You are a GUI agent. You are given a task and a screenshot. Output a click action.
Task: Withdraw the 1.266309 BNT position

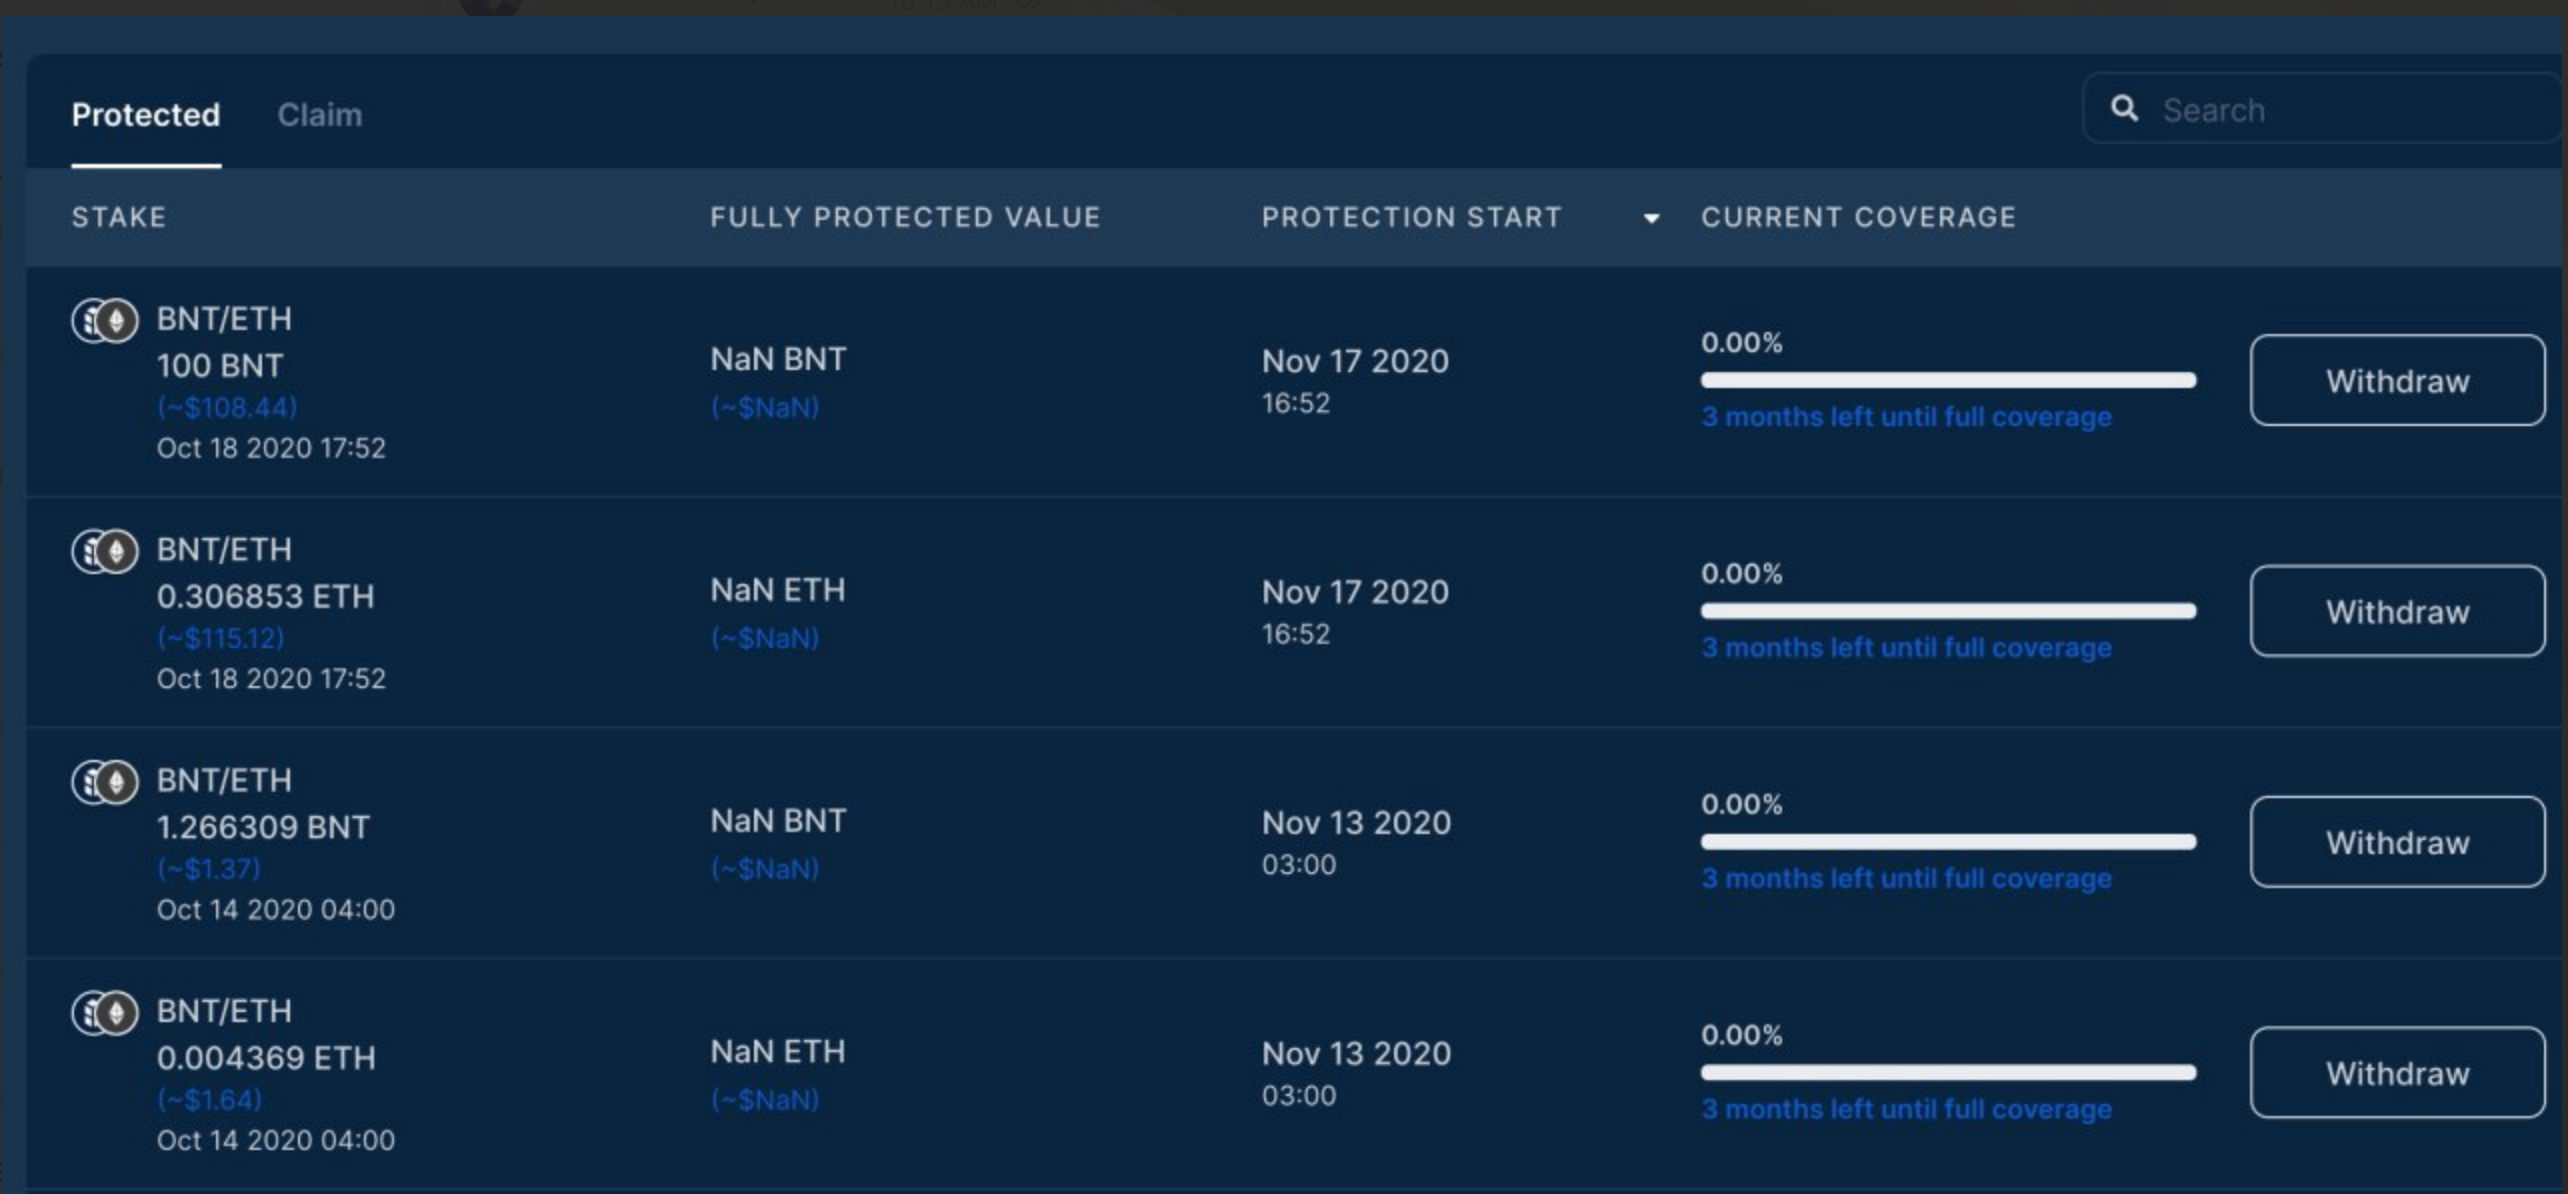tap(2397, 842)
